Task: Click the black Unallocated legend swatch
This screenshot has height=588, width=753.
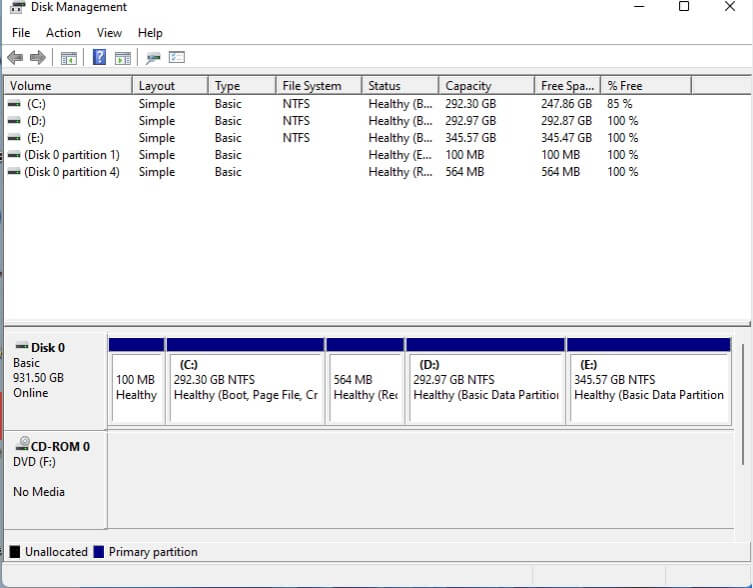Action: pyautogui.click(x=15, y=551)
